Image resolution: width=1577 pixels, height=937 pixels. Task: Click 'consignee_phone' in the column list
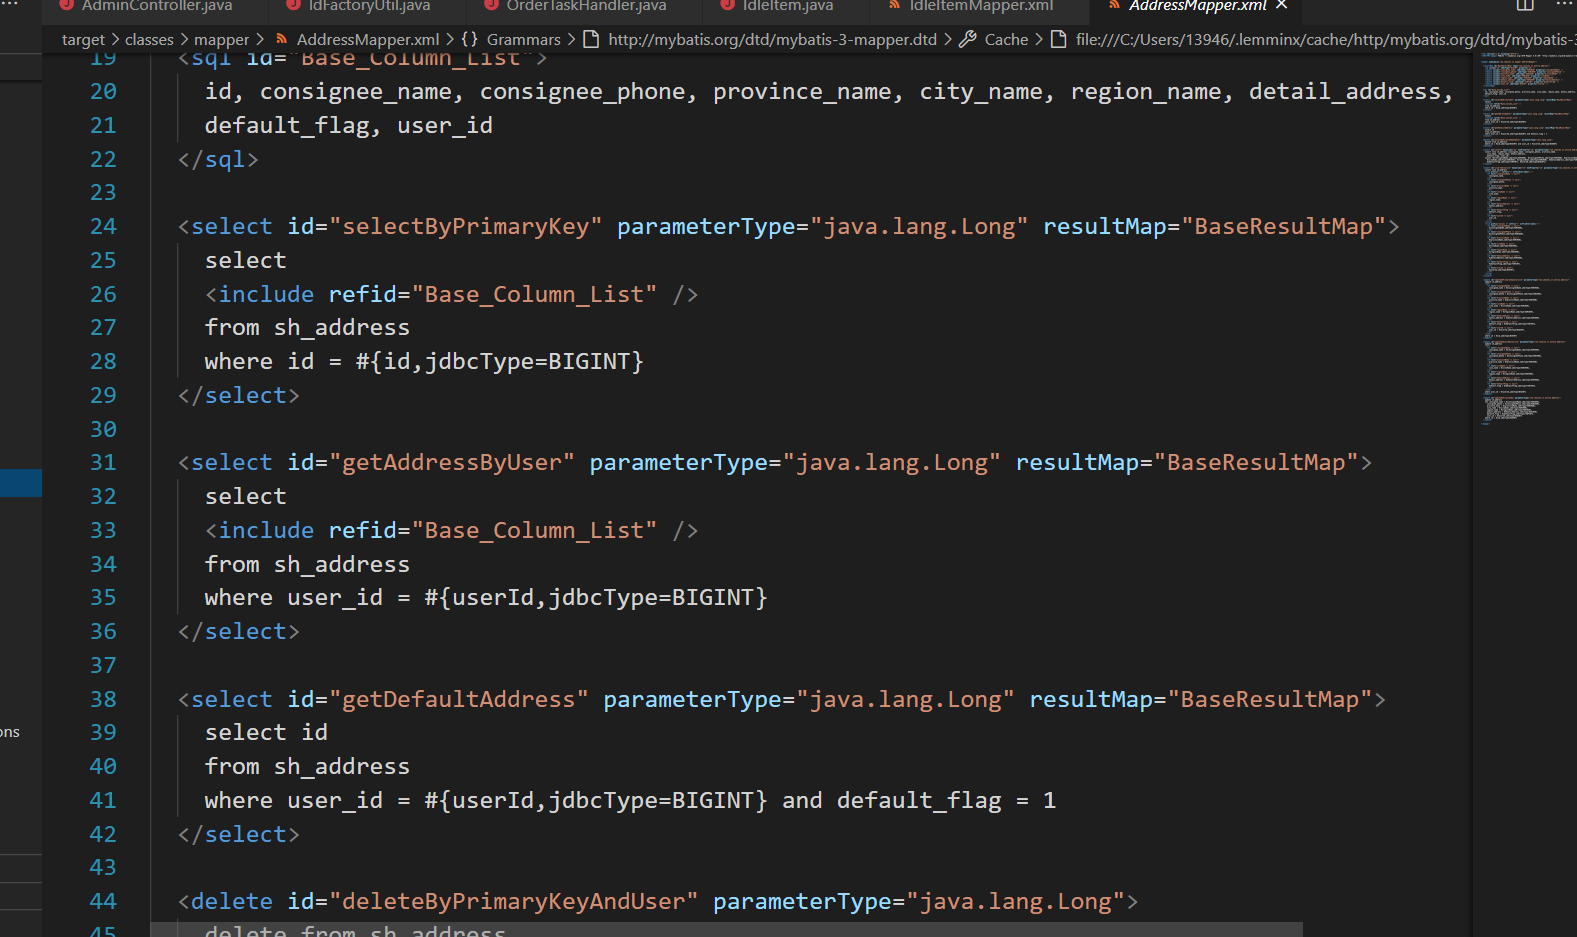tap(583, 92)
